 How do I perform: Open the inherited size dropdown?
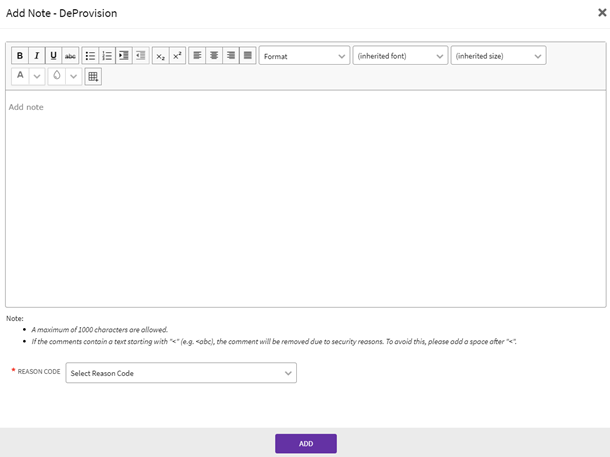click(x=498, y=56)
